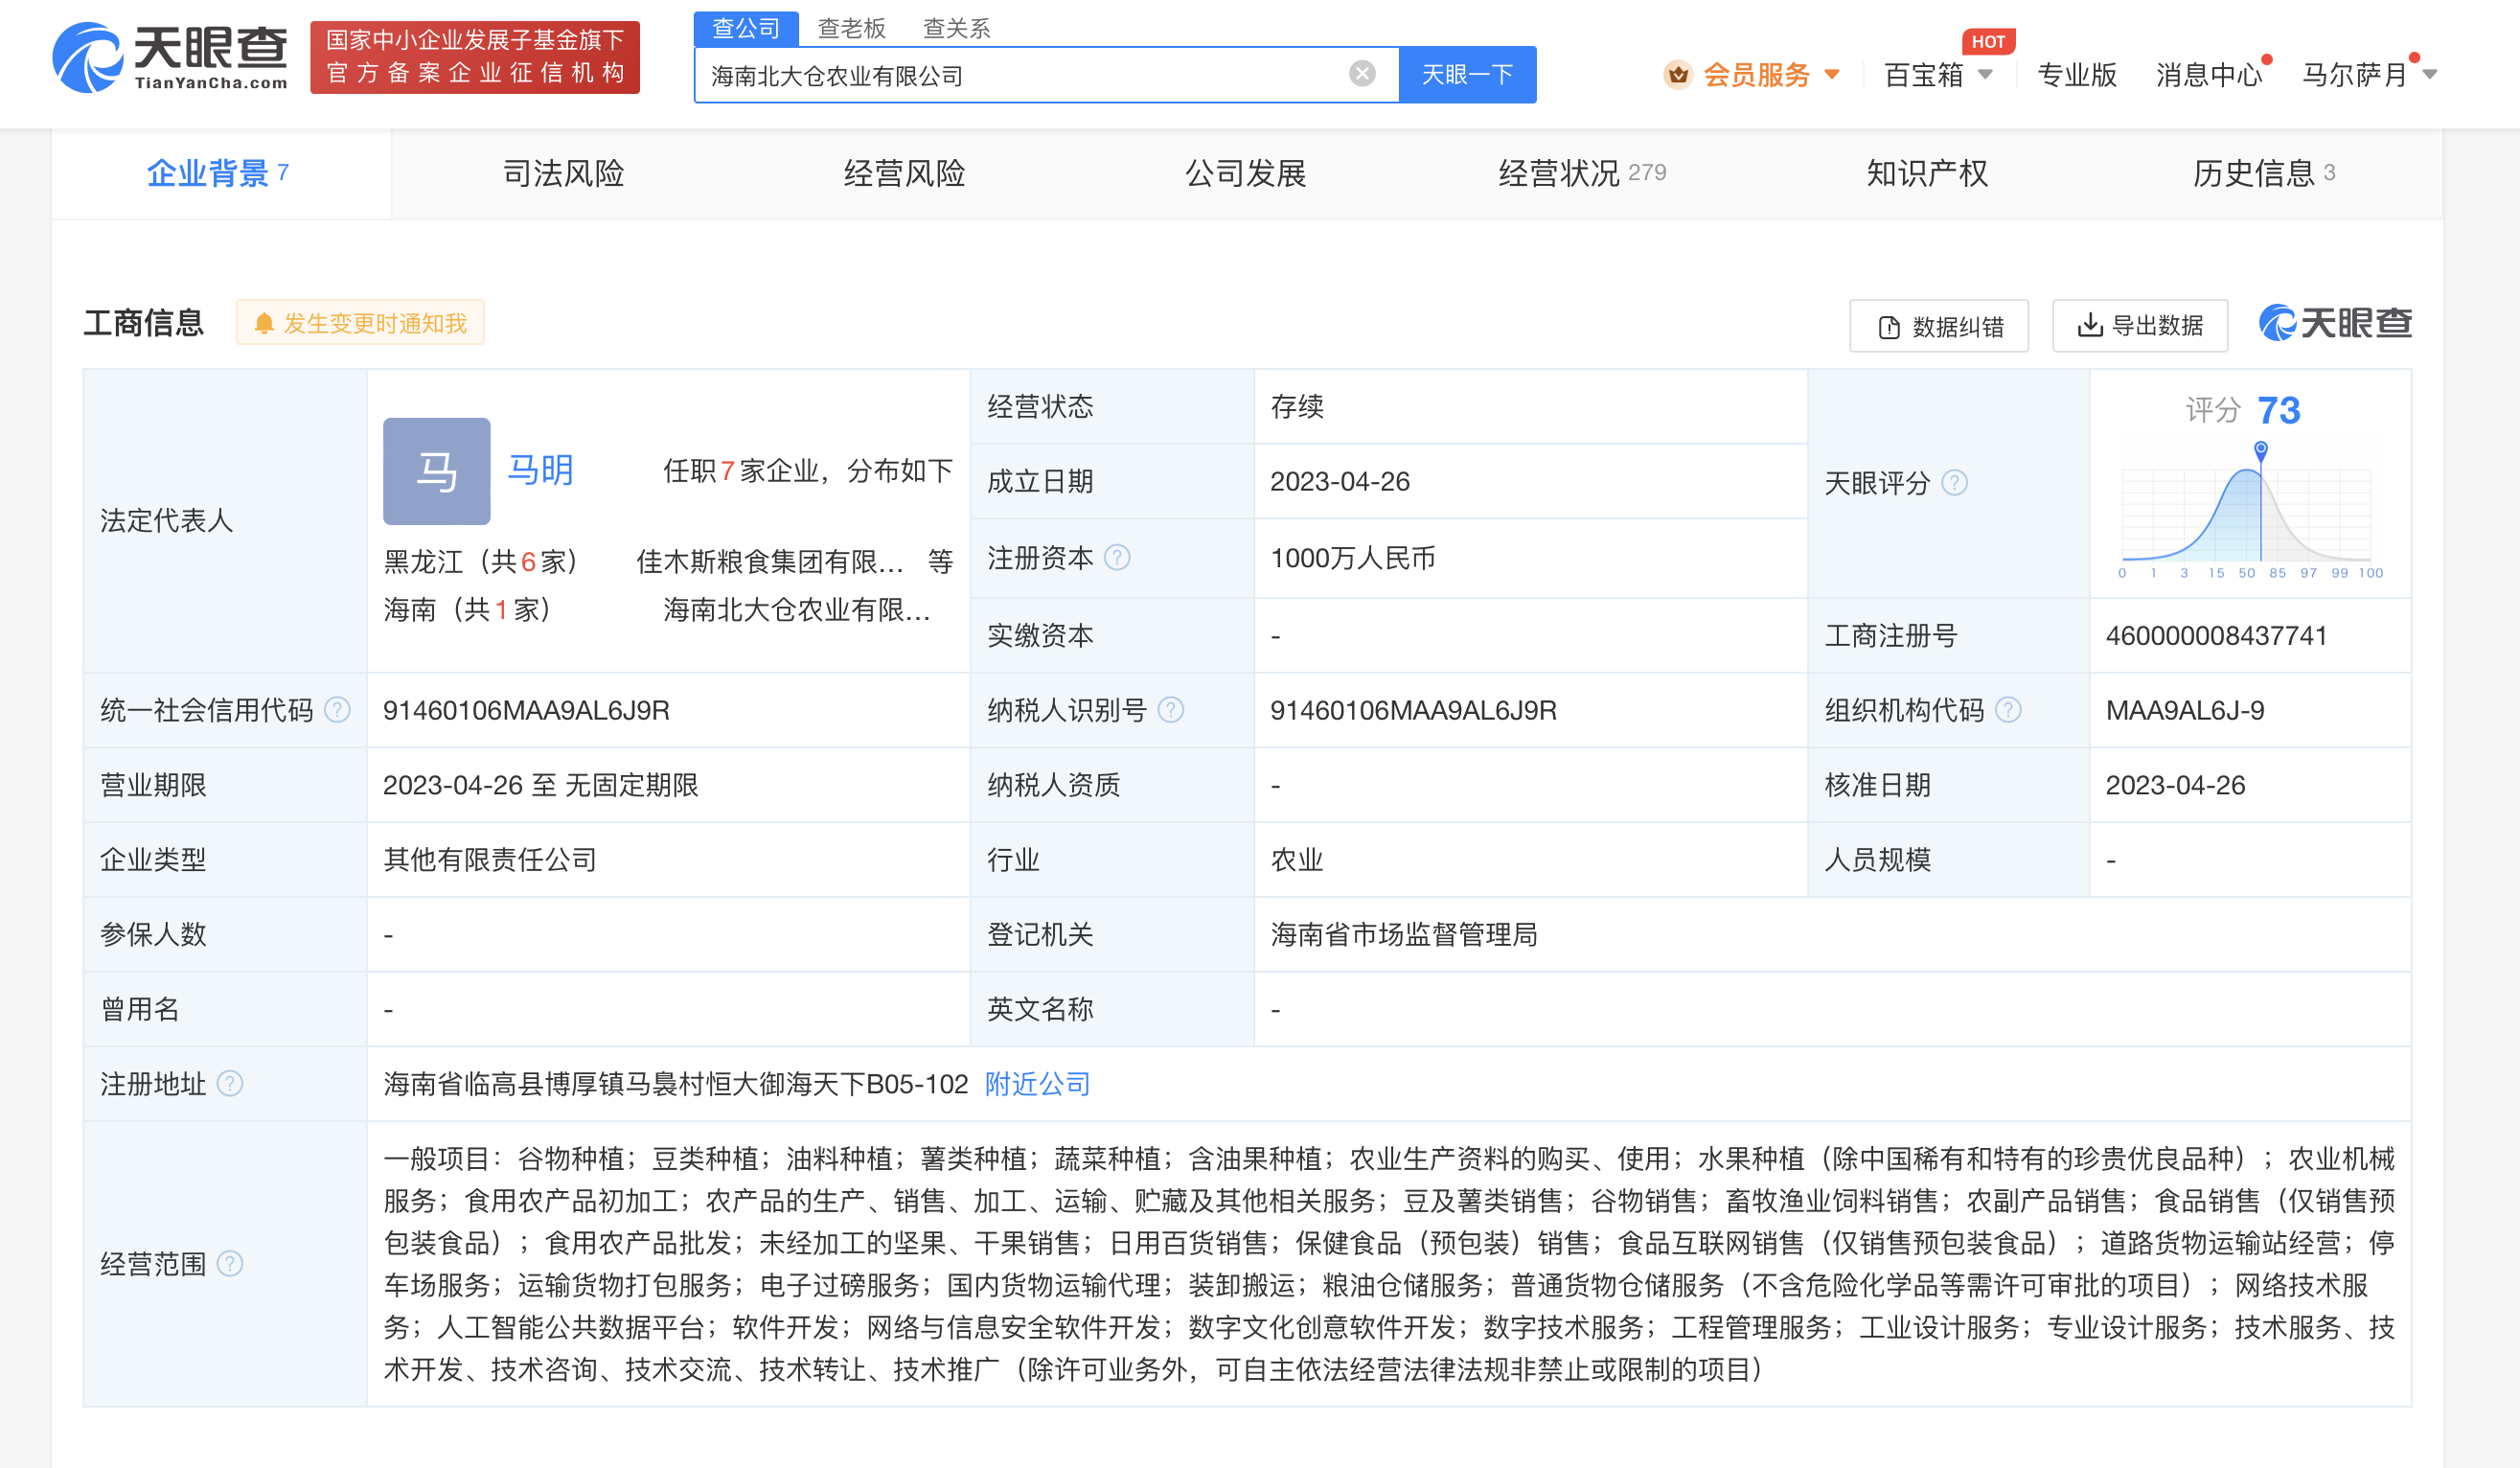Open the 公司发展 tab
2520x1468 pixels.
pos(1245,173)
